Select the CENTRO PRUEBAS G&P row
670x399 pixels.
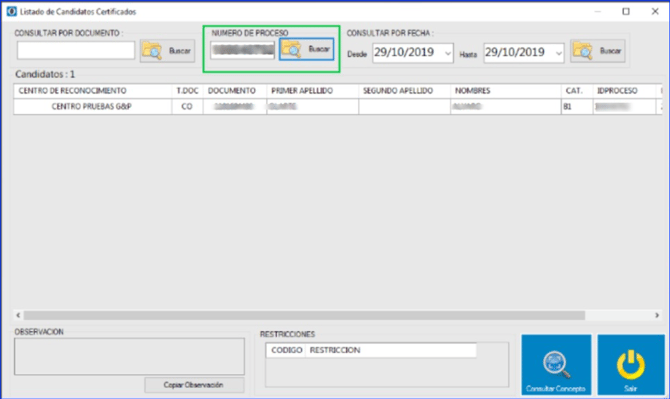338,107
